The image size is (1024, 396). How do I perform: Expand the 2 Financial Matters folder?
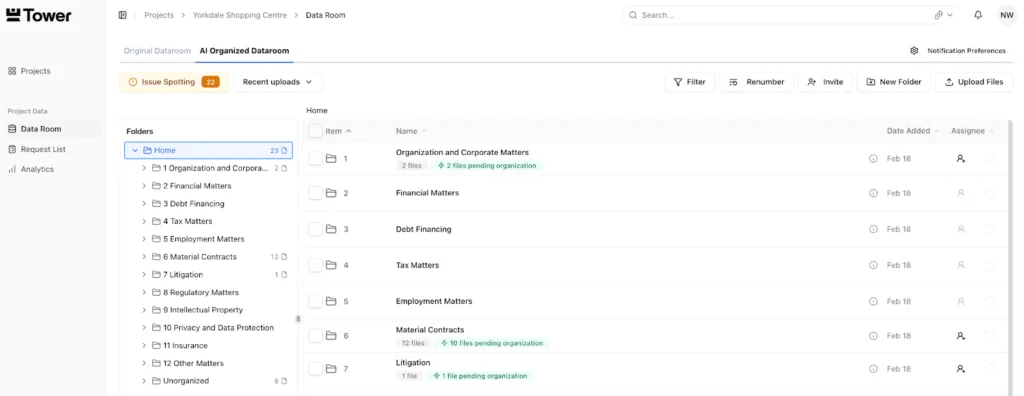[144, 186]
